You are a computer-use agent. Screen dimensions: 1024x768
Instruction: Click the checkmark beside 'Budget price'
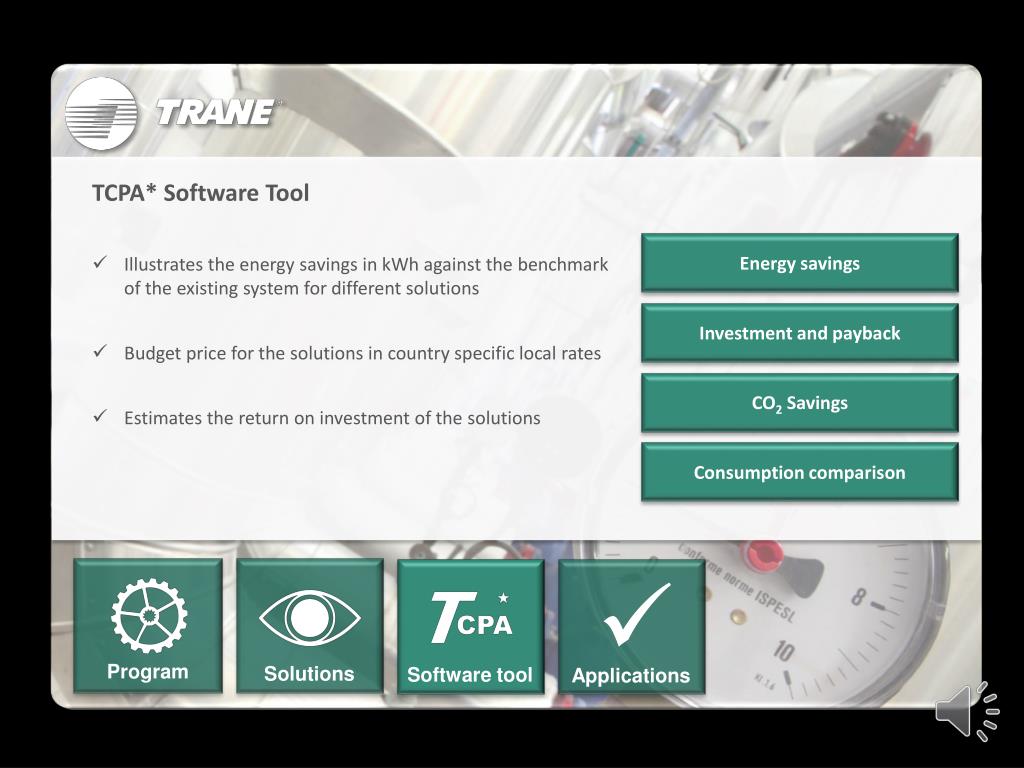(x=100, y=351)
